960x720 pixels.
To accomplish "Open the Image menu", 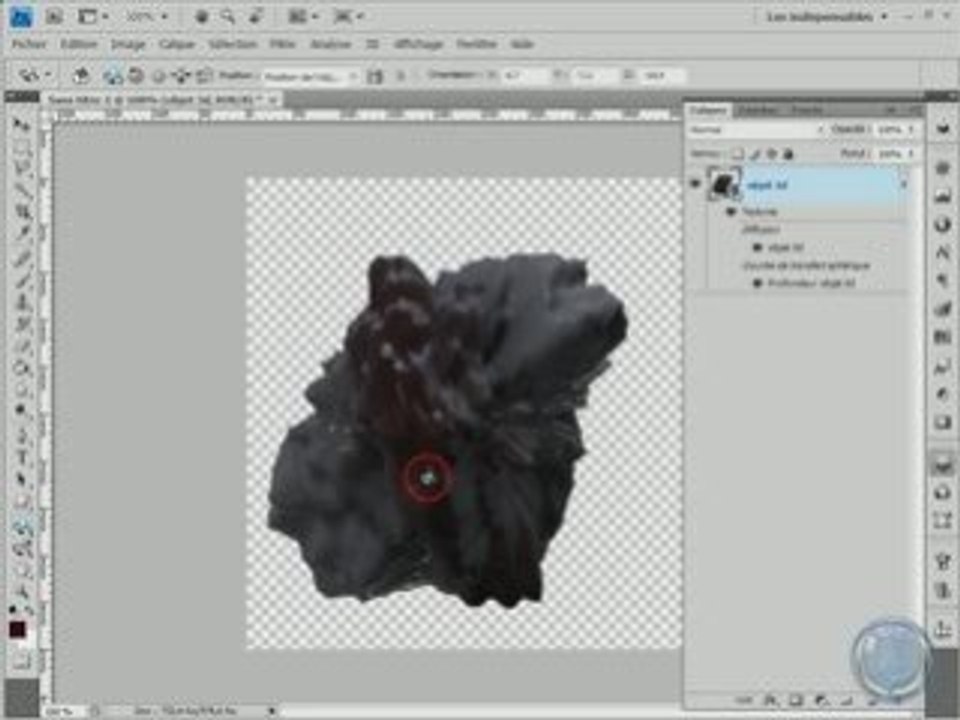I will pos(128,44).
